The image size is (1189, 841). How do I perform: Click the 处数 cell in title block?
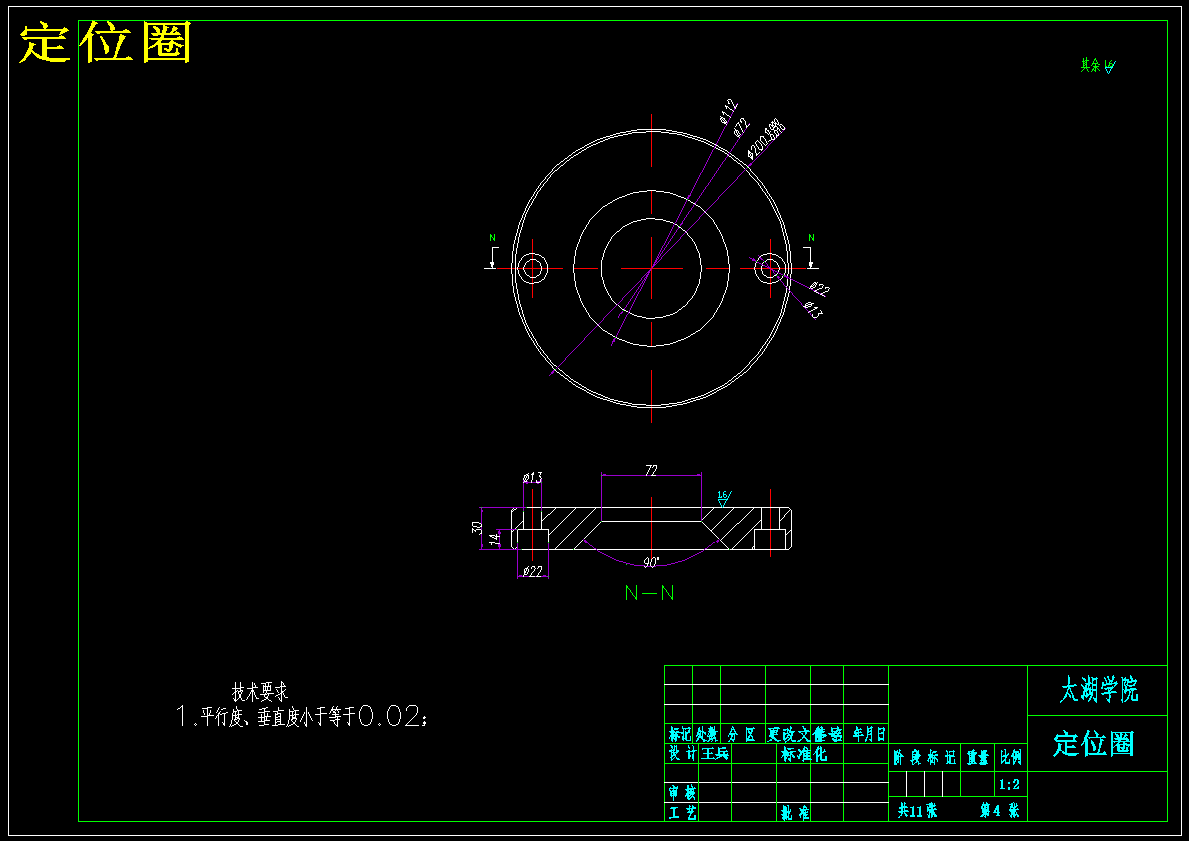pos(707,734)
